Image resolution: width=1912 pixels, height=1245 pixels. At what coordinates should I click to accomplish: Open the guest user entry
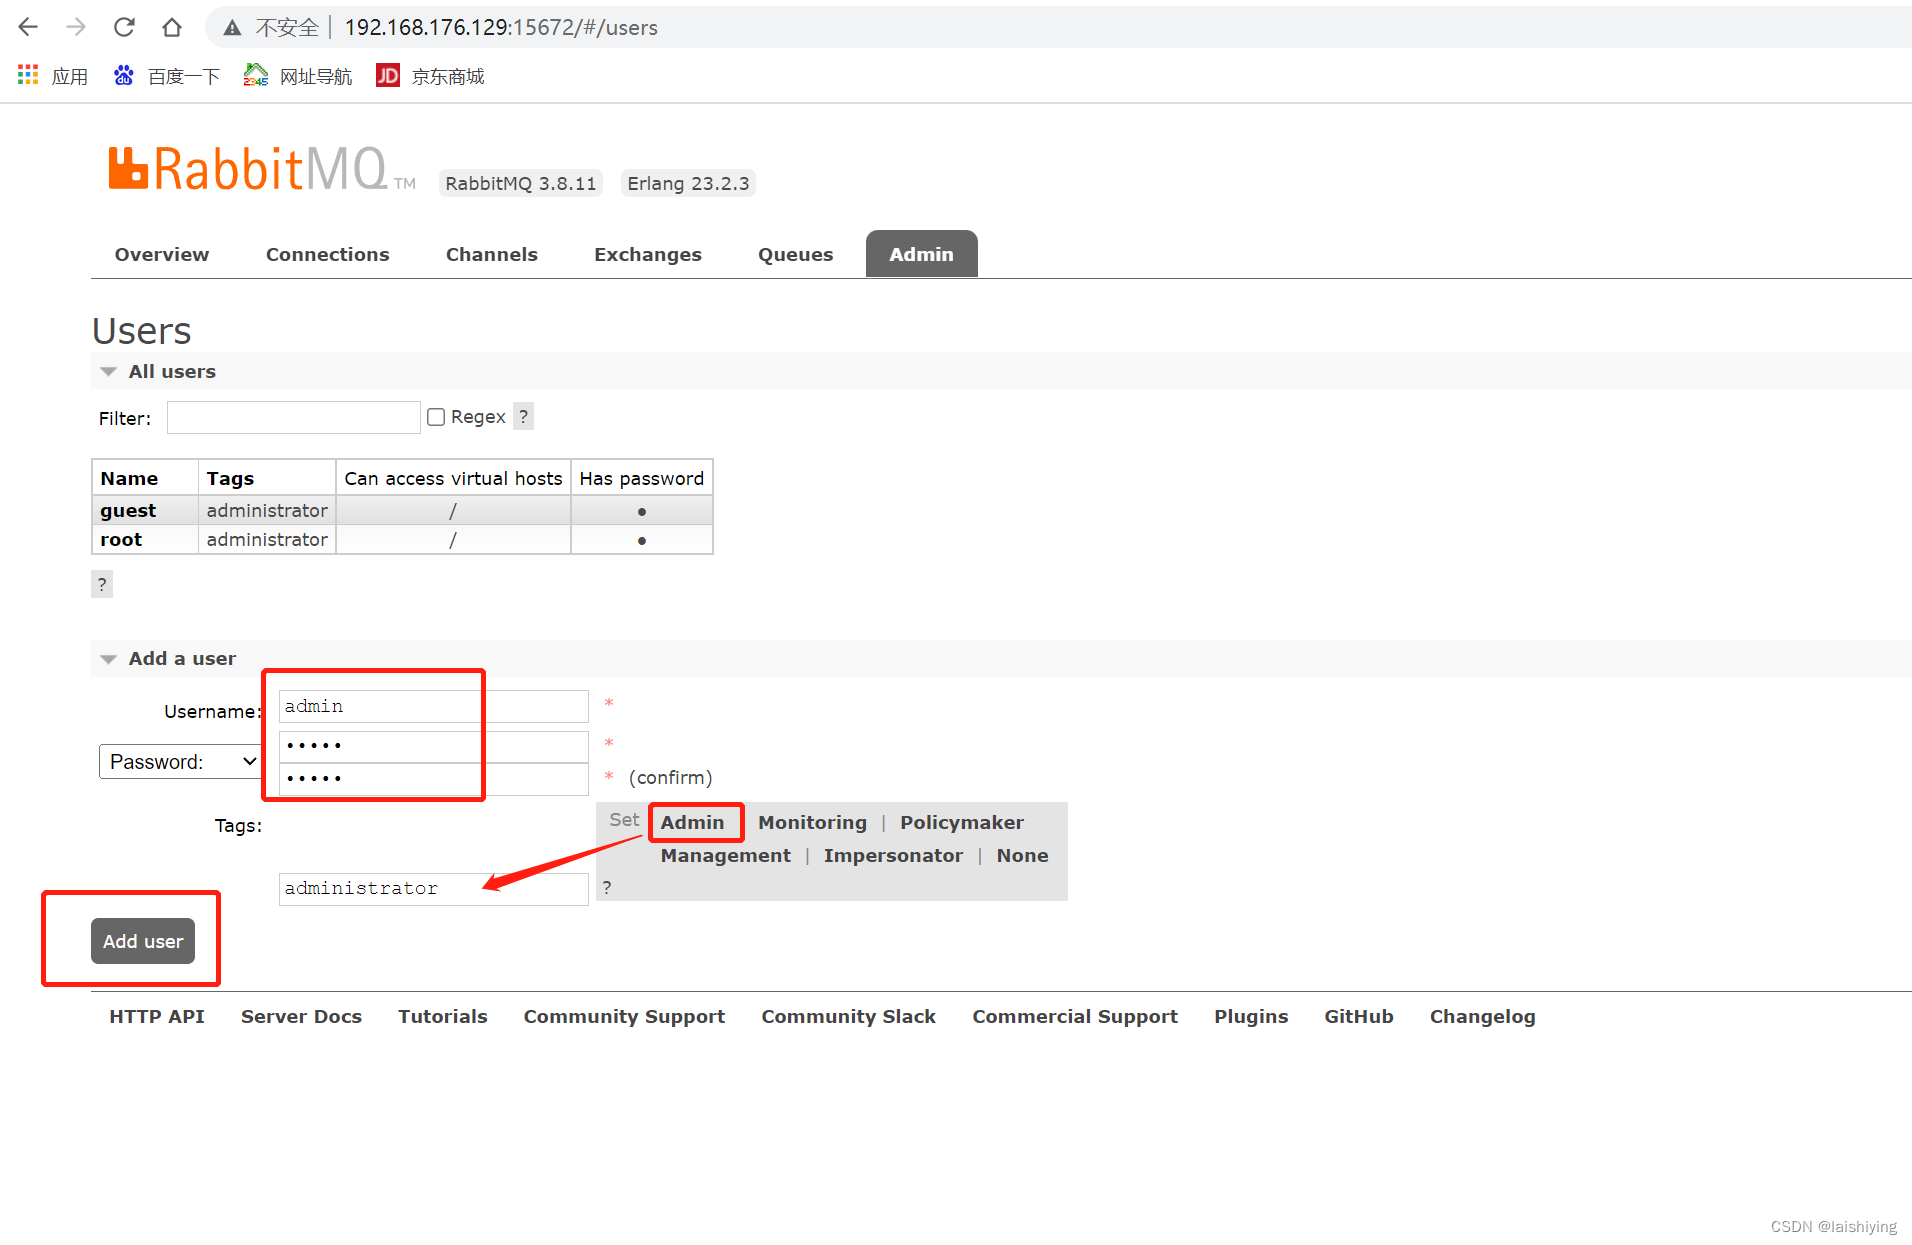128,510
